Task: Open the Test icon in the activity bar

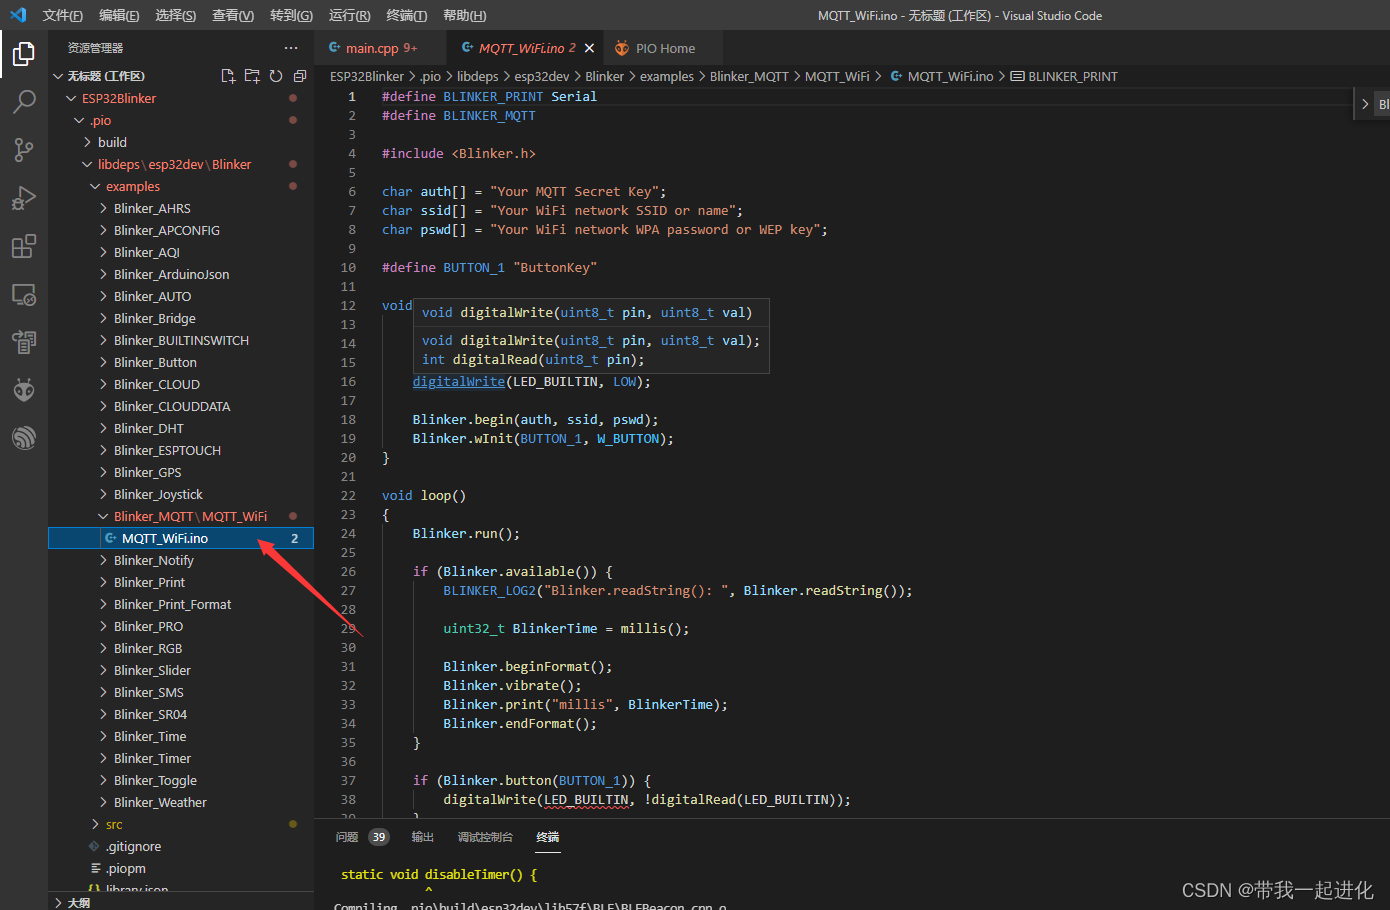Action: tap(24, 342)
